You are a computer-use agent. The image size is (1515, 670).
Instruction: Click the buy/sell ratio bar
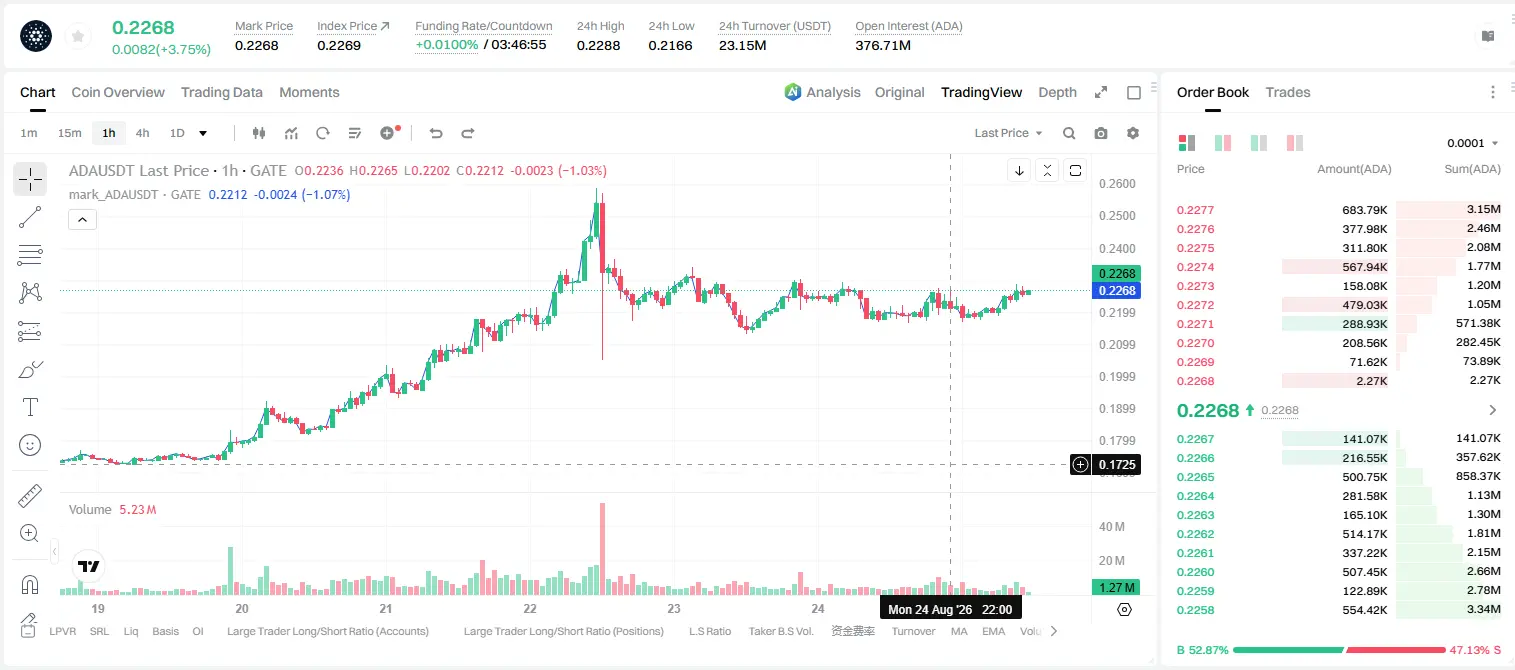click(1339, 650)
